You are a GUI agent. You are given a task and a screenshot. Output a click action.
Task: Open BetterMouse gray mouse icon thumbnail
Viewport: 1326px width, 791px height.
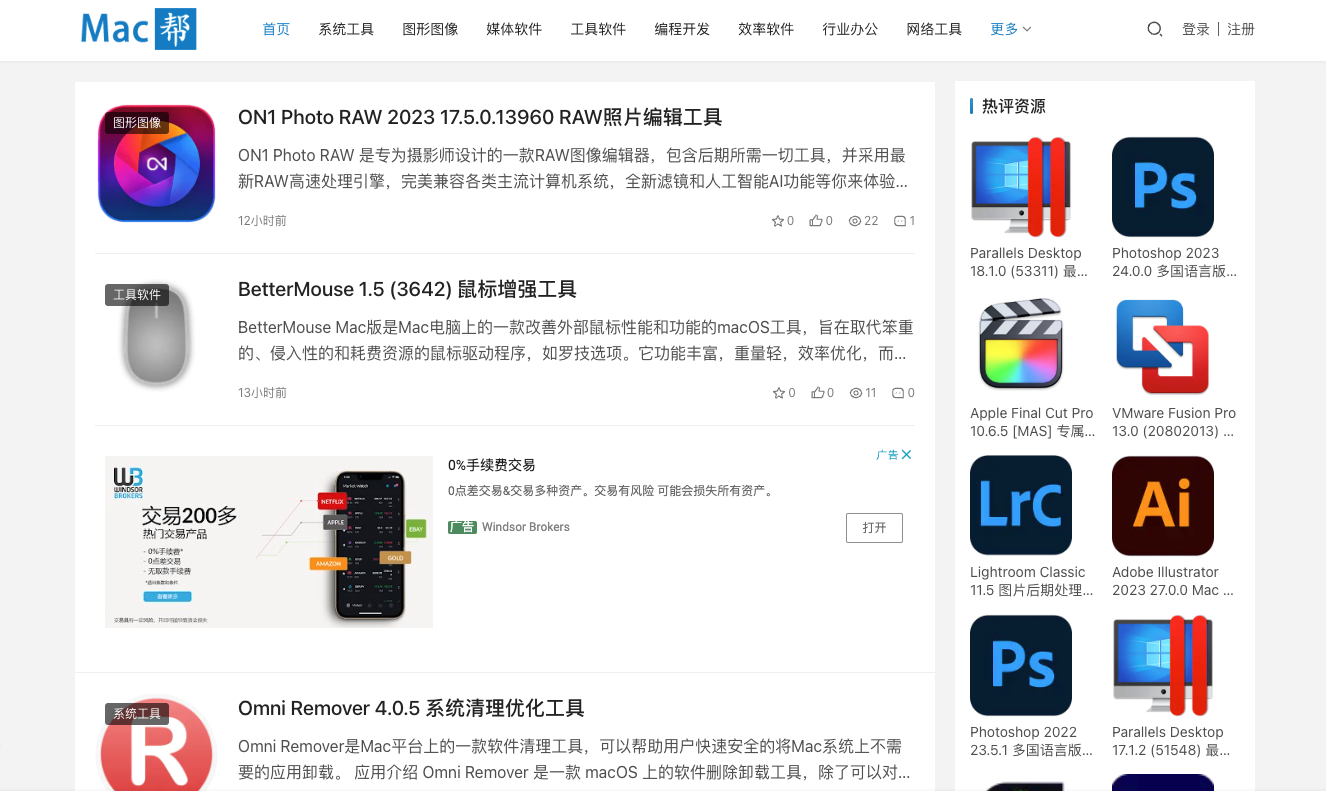pyautogui.click(x=157, y=335)
